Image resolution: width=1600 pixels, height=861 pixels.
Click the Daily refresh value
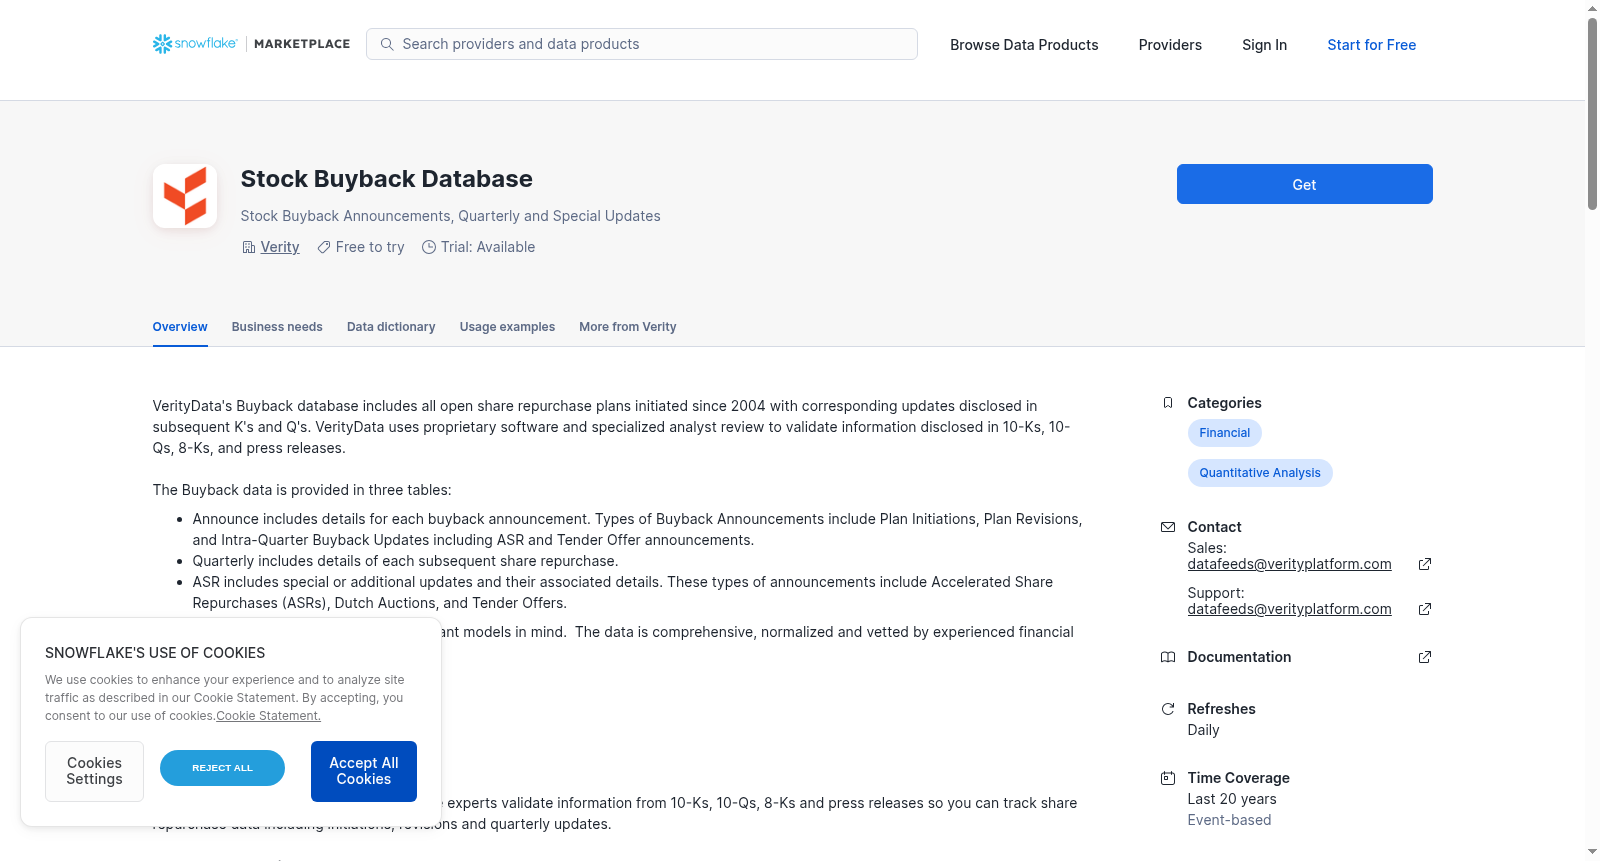pos(1203,730)
